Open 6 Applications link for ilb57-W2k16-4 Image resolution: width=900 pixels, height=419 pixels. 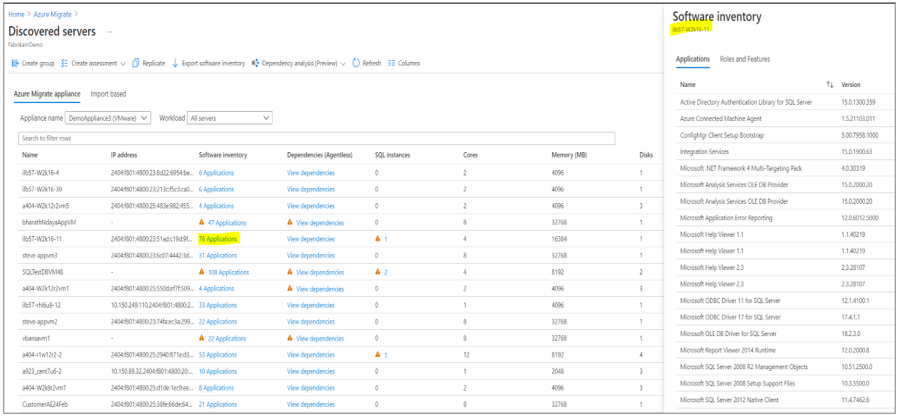click(216, 173)
